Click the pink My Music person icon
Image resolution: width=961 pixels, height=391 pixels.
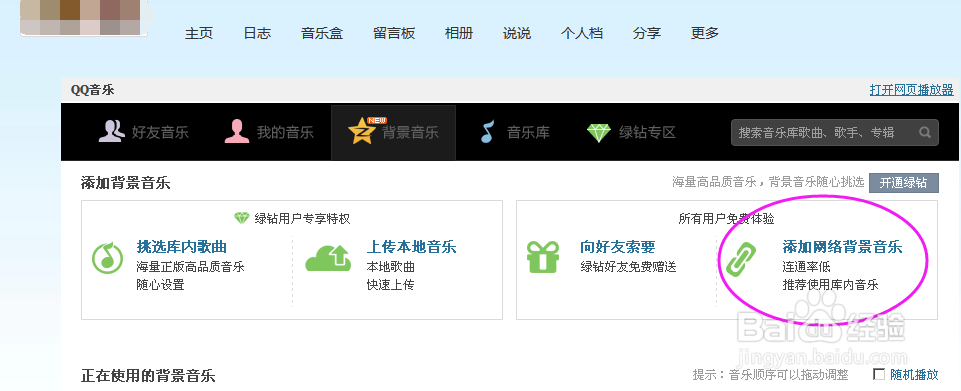pyautogui.click(x=237, y=131)
